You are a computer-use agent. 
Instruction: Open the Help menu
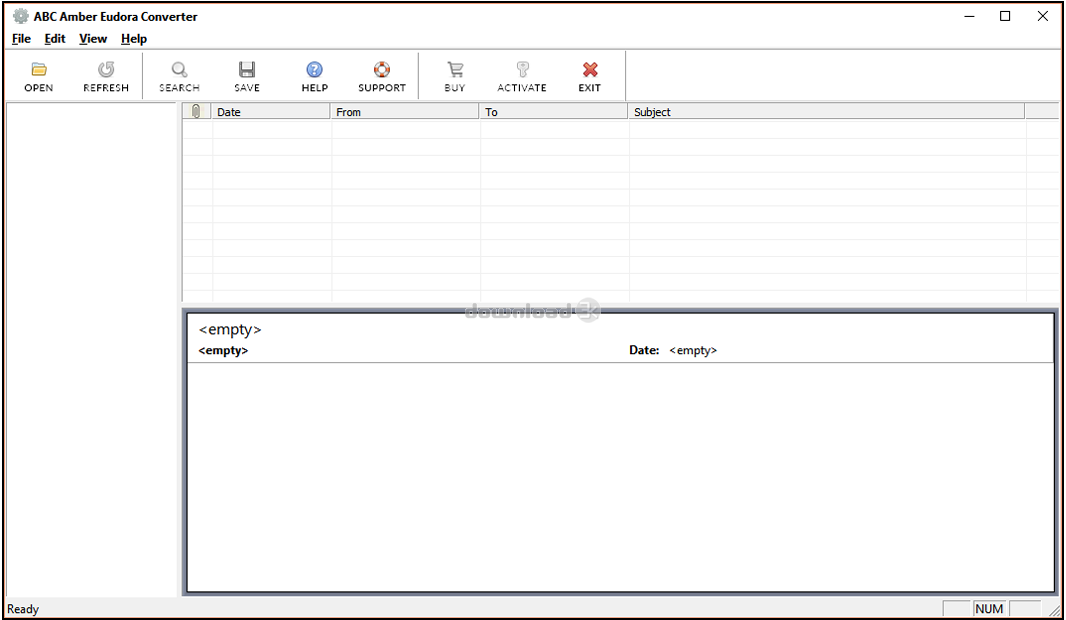(134, 39)
